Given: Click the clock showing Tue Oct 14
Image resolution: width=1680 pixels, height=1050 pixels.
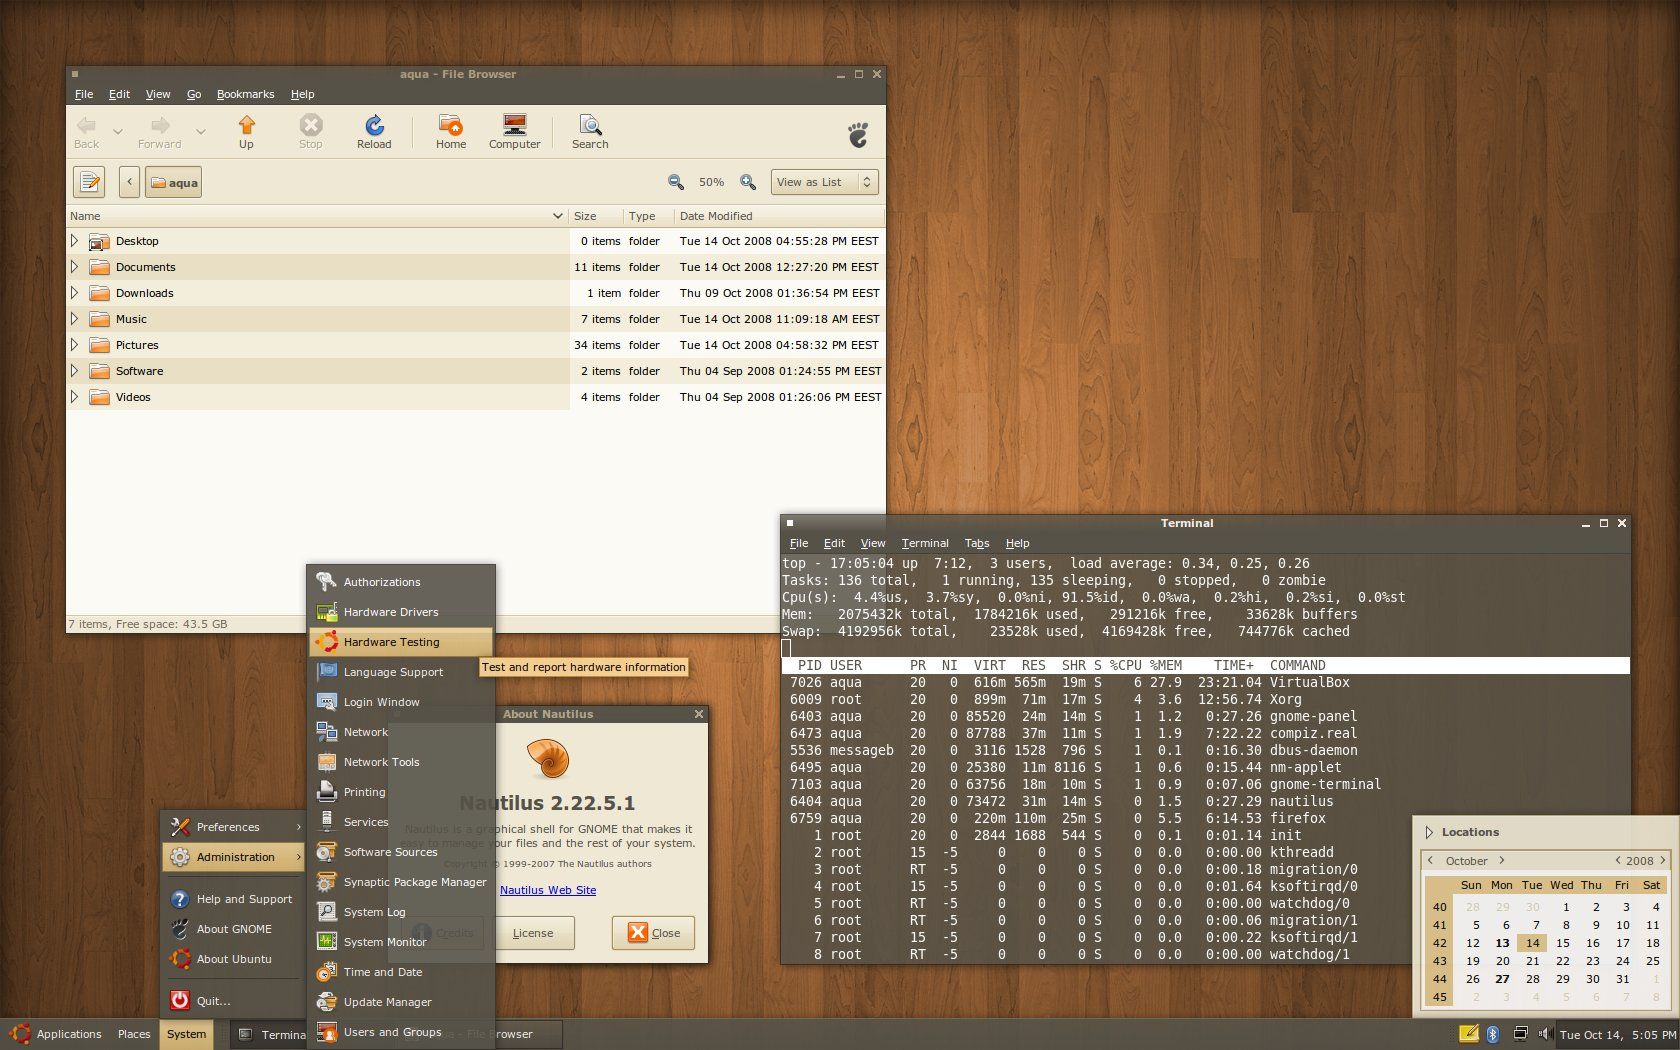Looking at the screenshot, I should click(x=1617, y=1035).
